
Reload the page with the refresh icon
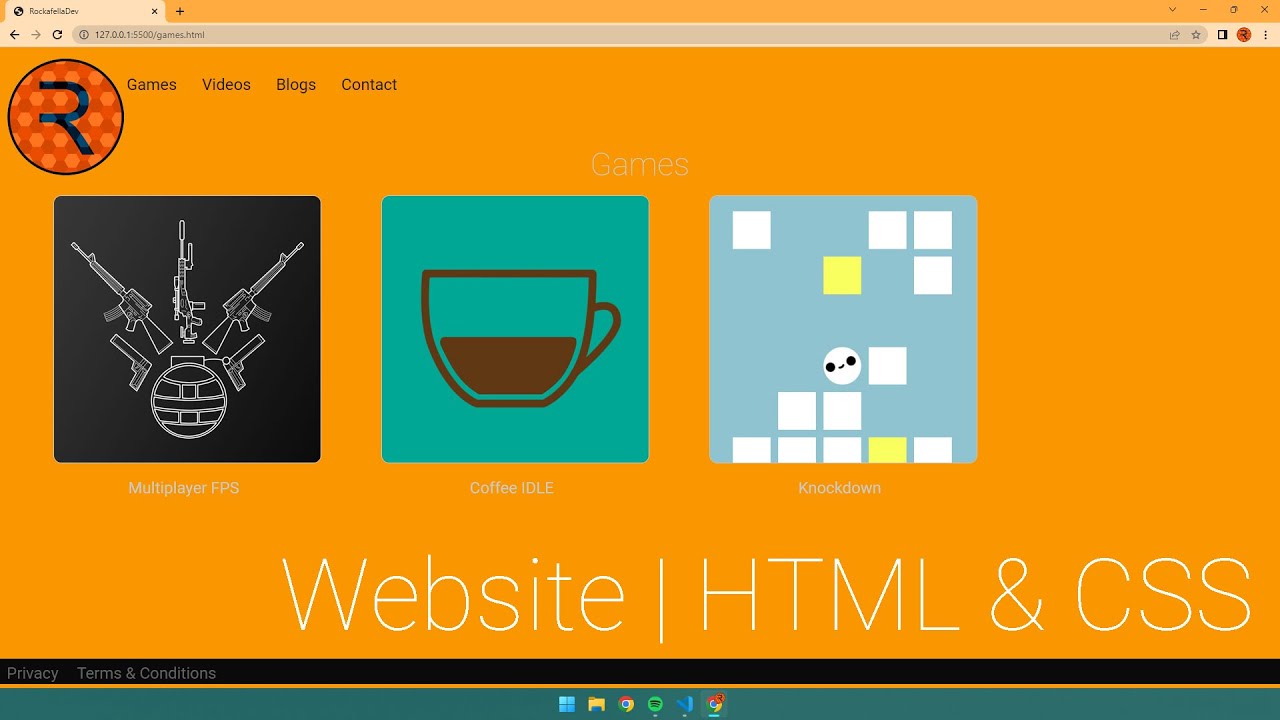tap(57, 34)
